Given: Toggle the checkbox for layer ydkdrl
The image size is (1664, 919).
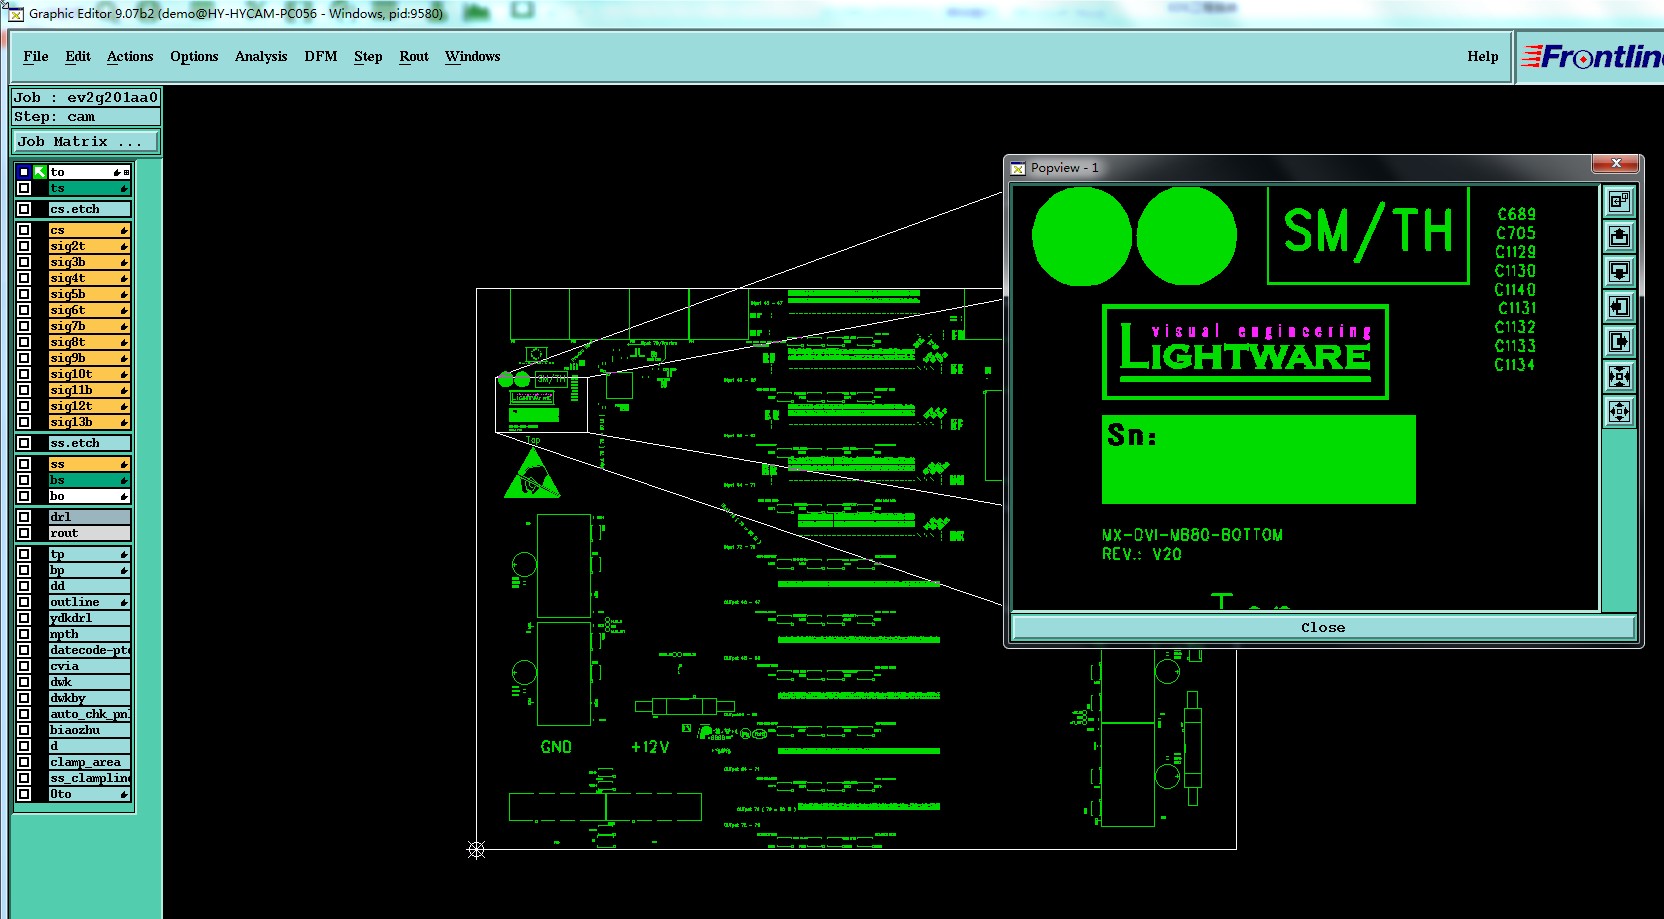Looking at the screenshot, I should point(24,618).
